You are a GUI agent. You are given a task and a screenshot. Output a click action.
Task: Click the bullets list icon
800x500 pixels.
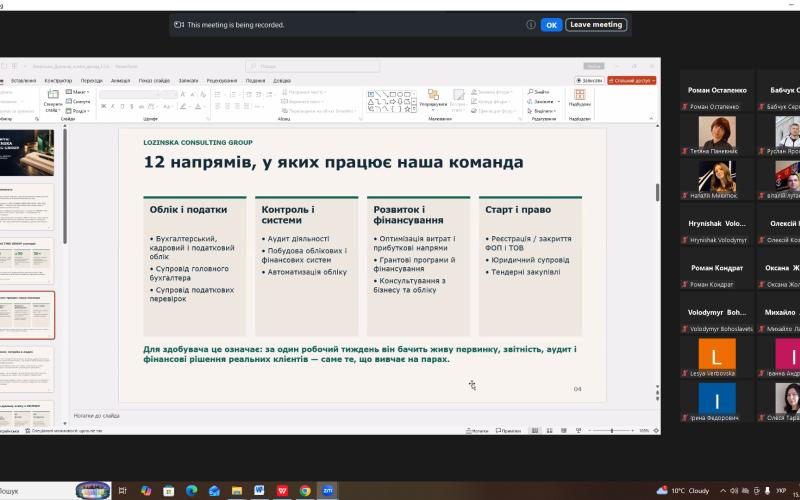pos(219,94)
